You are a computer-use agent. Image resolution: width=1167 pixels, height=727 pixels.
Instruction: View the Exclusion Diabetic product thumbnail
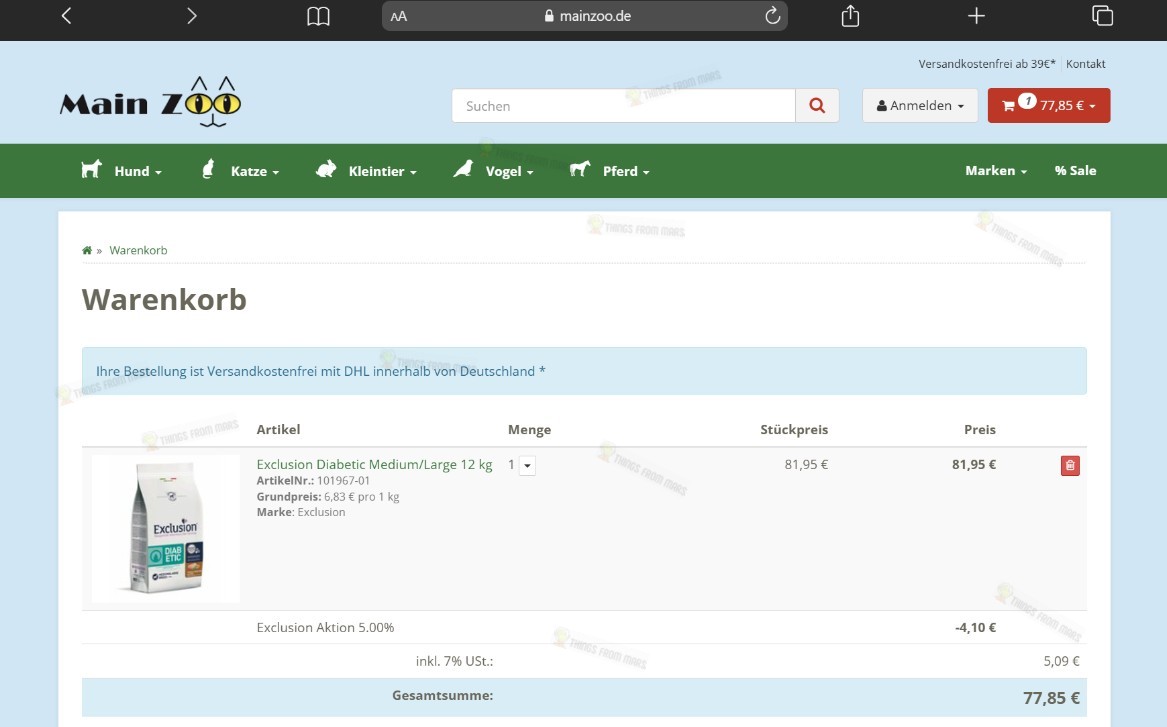[166, 528]
